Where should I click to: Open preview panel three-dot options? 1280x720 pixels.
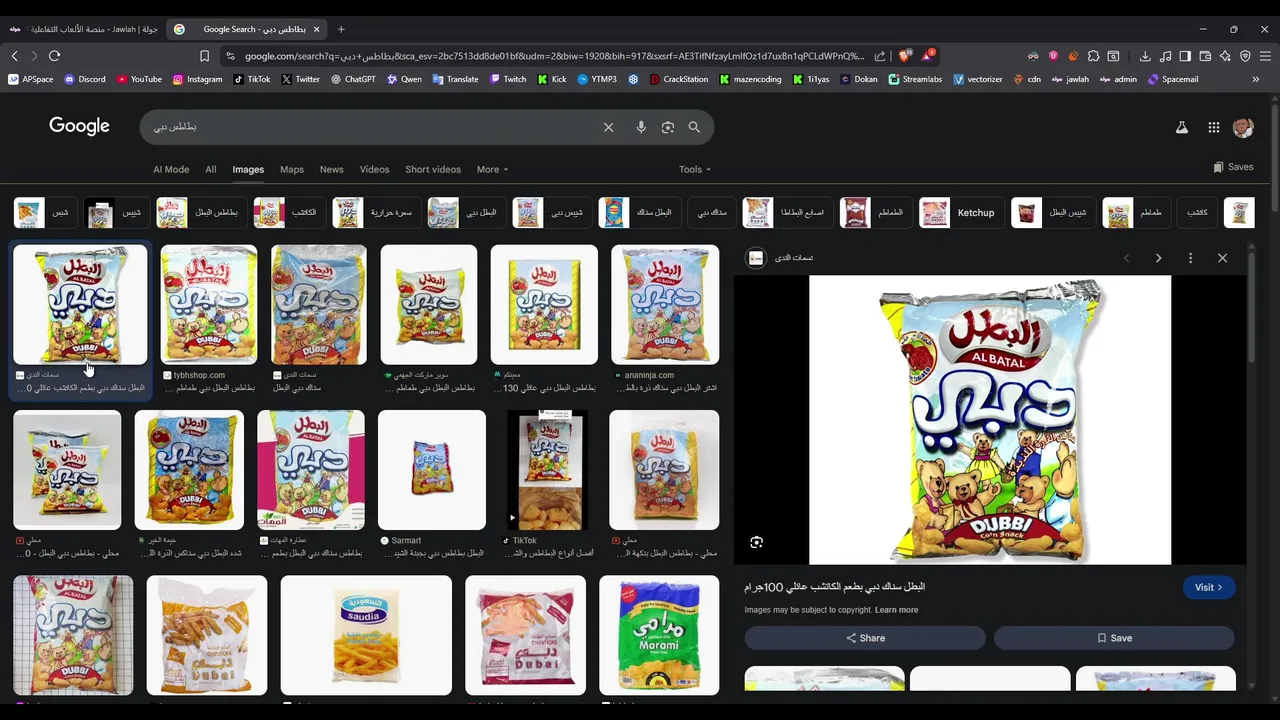[1190, 258]
